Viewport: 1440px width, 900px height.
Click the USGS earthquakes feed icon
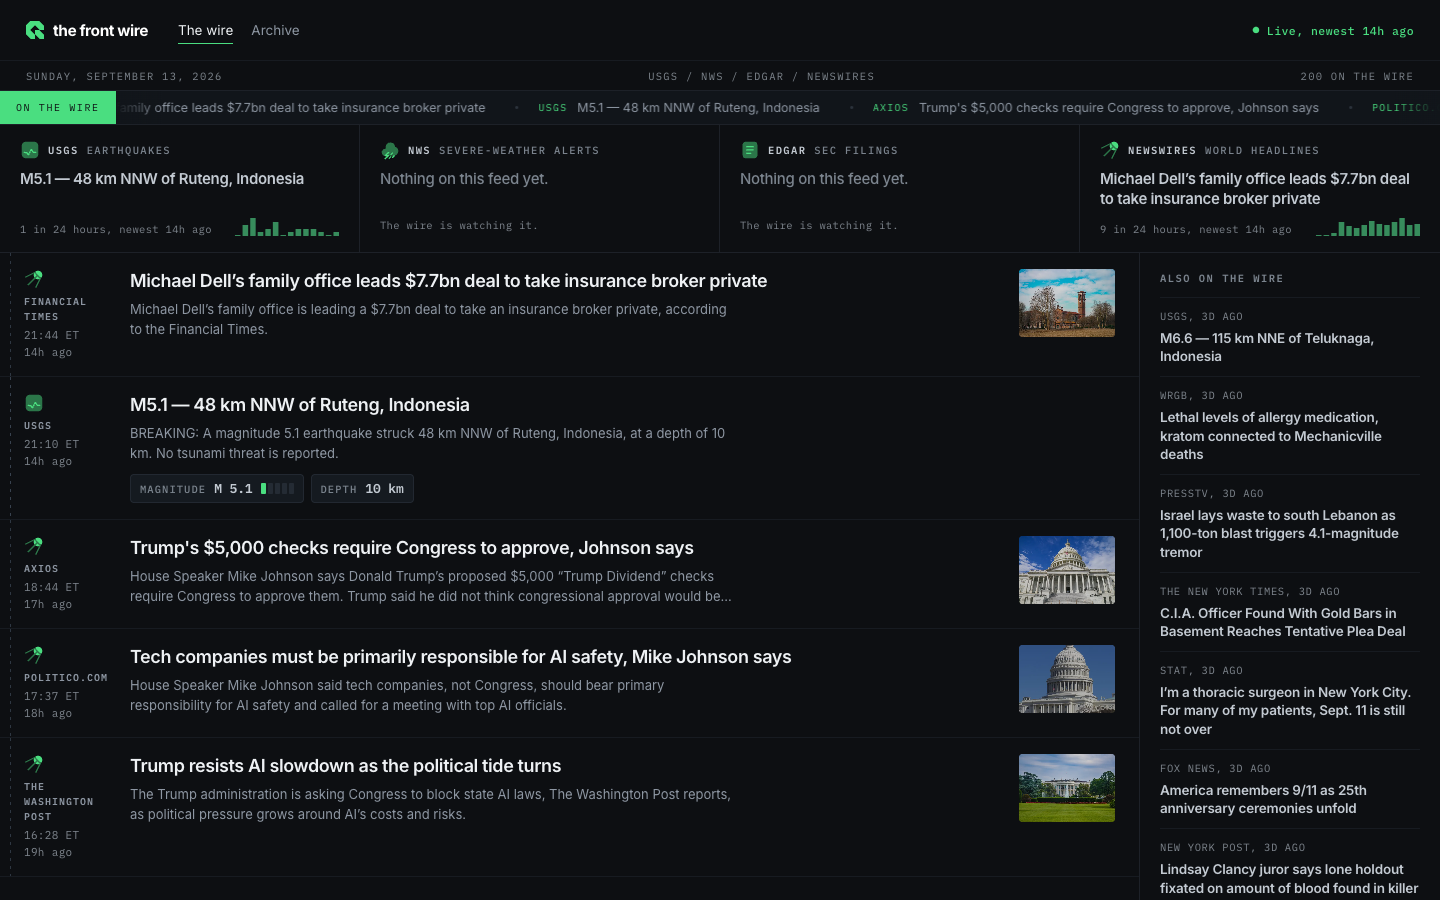[x=30, y=150]
